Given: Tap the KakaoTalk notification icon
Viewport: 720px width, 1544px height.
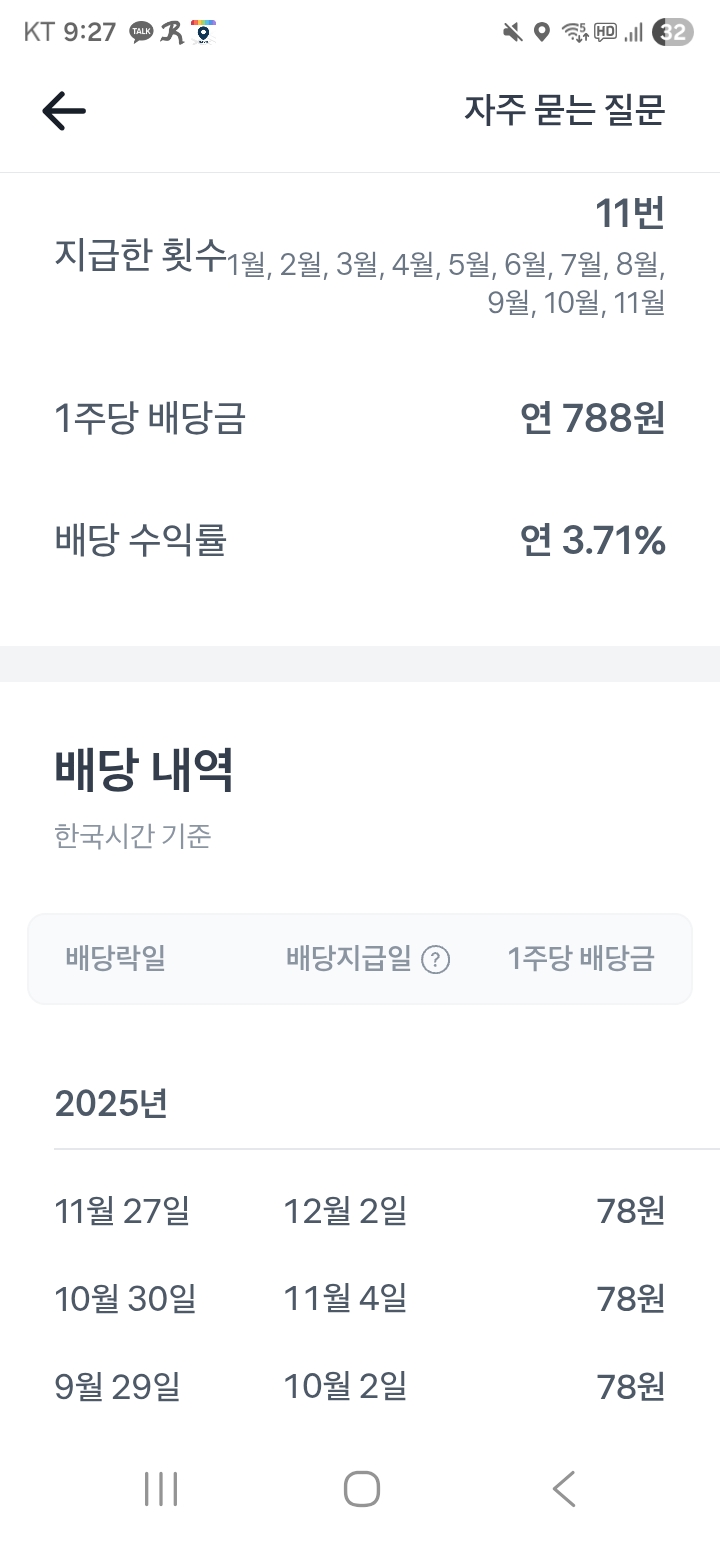Looking at the screenshot, I should [x=141, y=33].
